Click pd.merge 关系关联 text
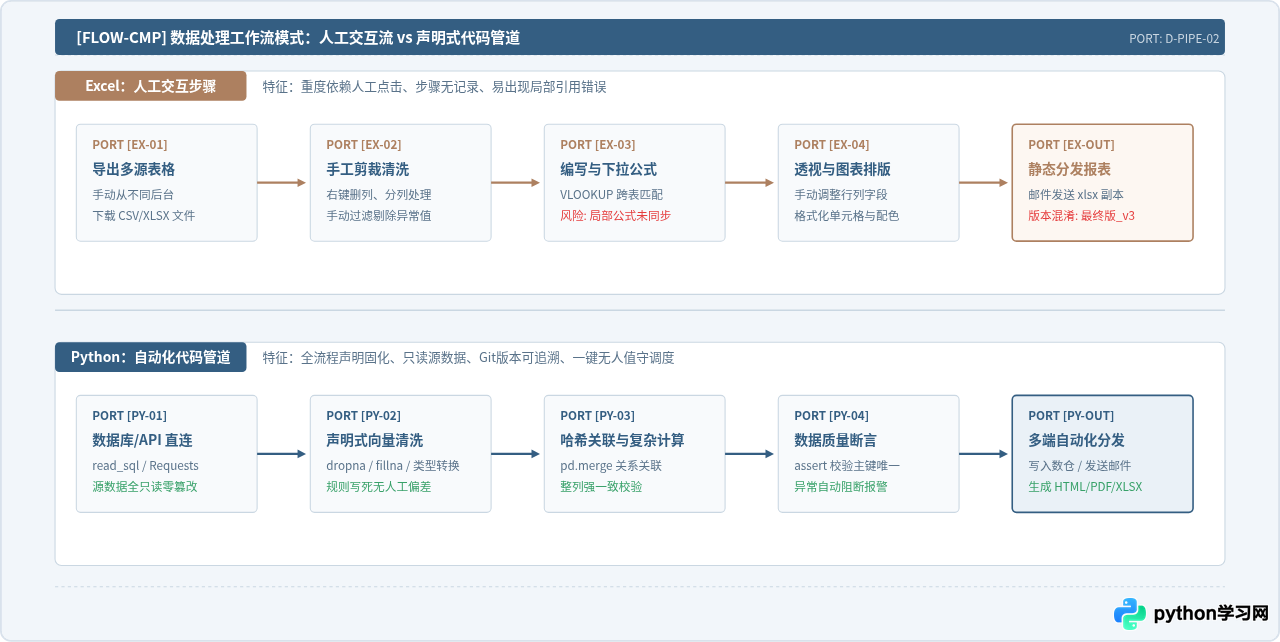Screen dimensions: 1280x642 (611, 466)
